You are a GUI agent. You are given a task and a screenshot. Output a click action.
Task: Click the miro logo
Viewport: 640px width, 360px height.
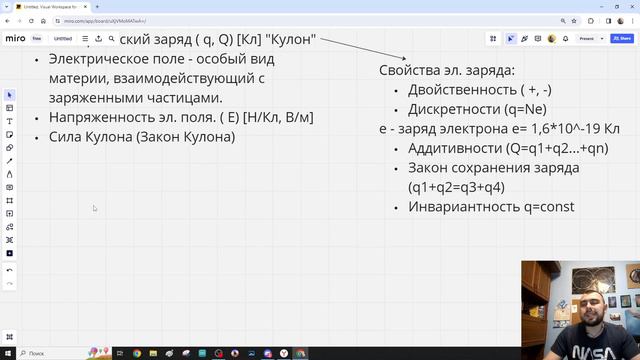pyautogui.click(x=16, y=38)
